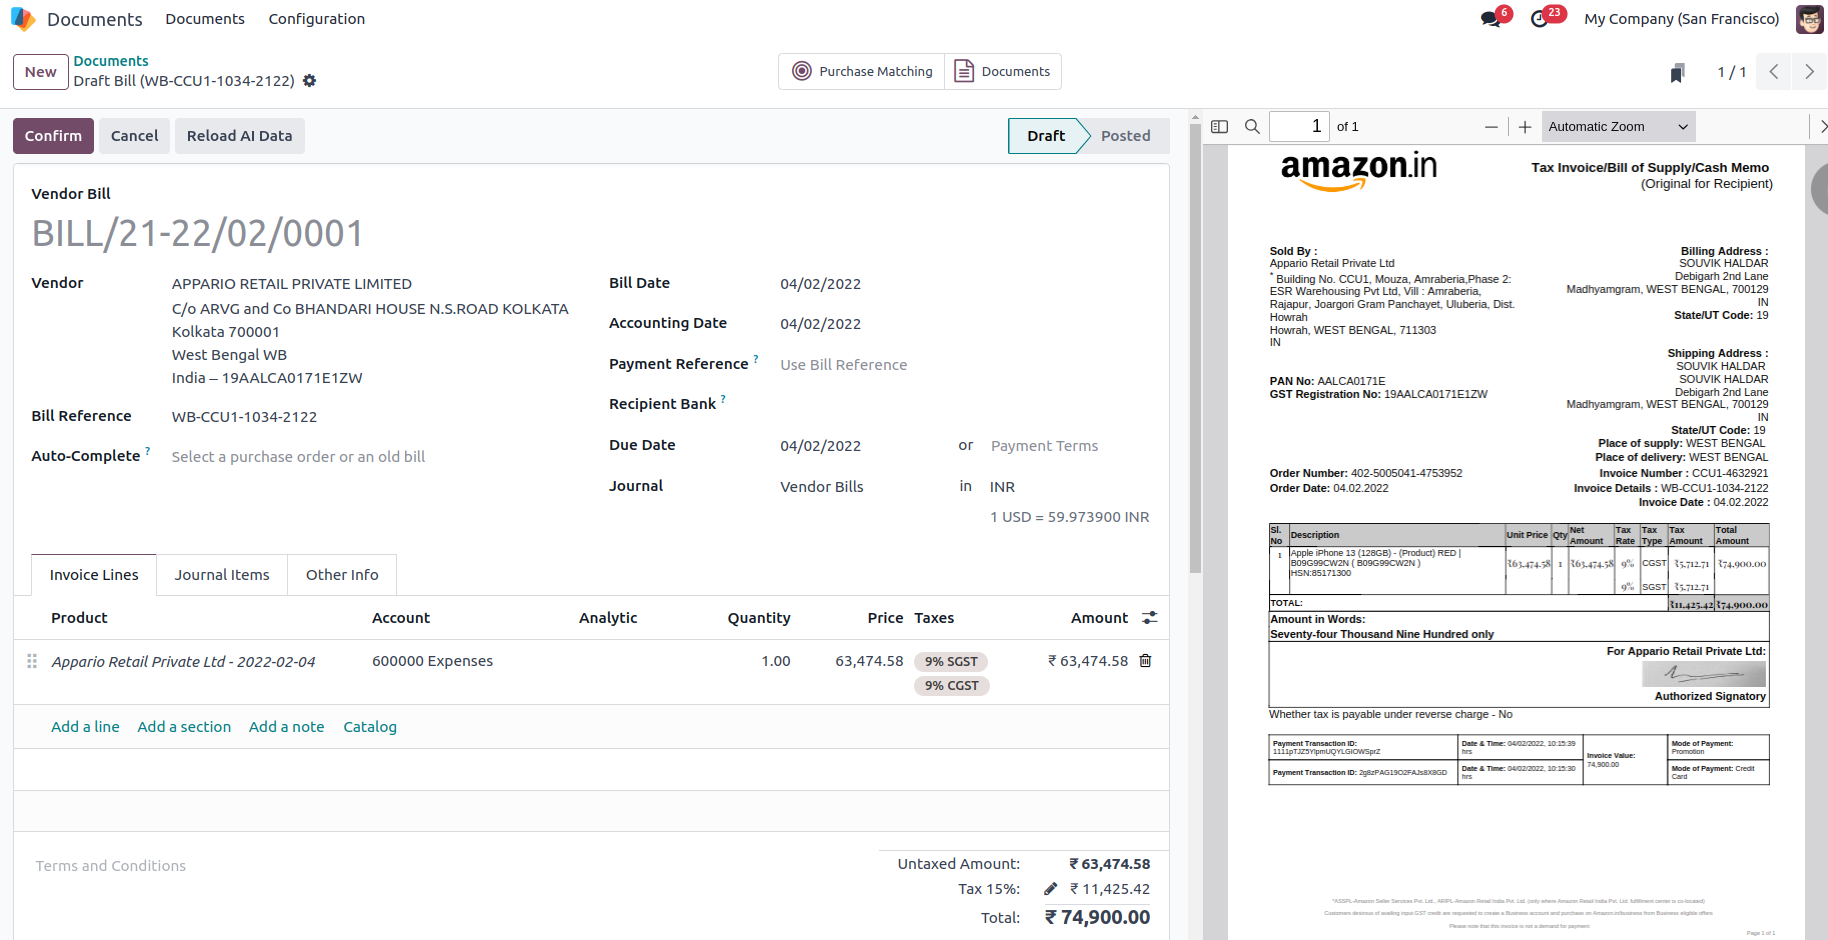The width and height of the screenshot is (1828, 940).
Task: Click the Auto-Complete help question mark
Action: [148, 451]
